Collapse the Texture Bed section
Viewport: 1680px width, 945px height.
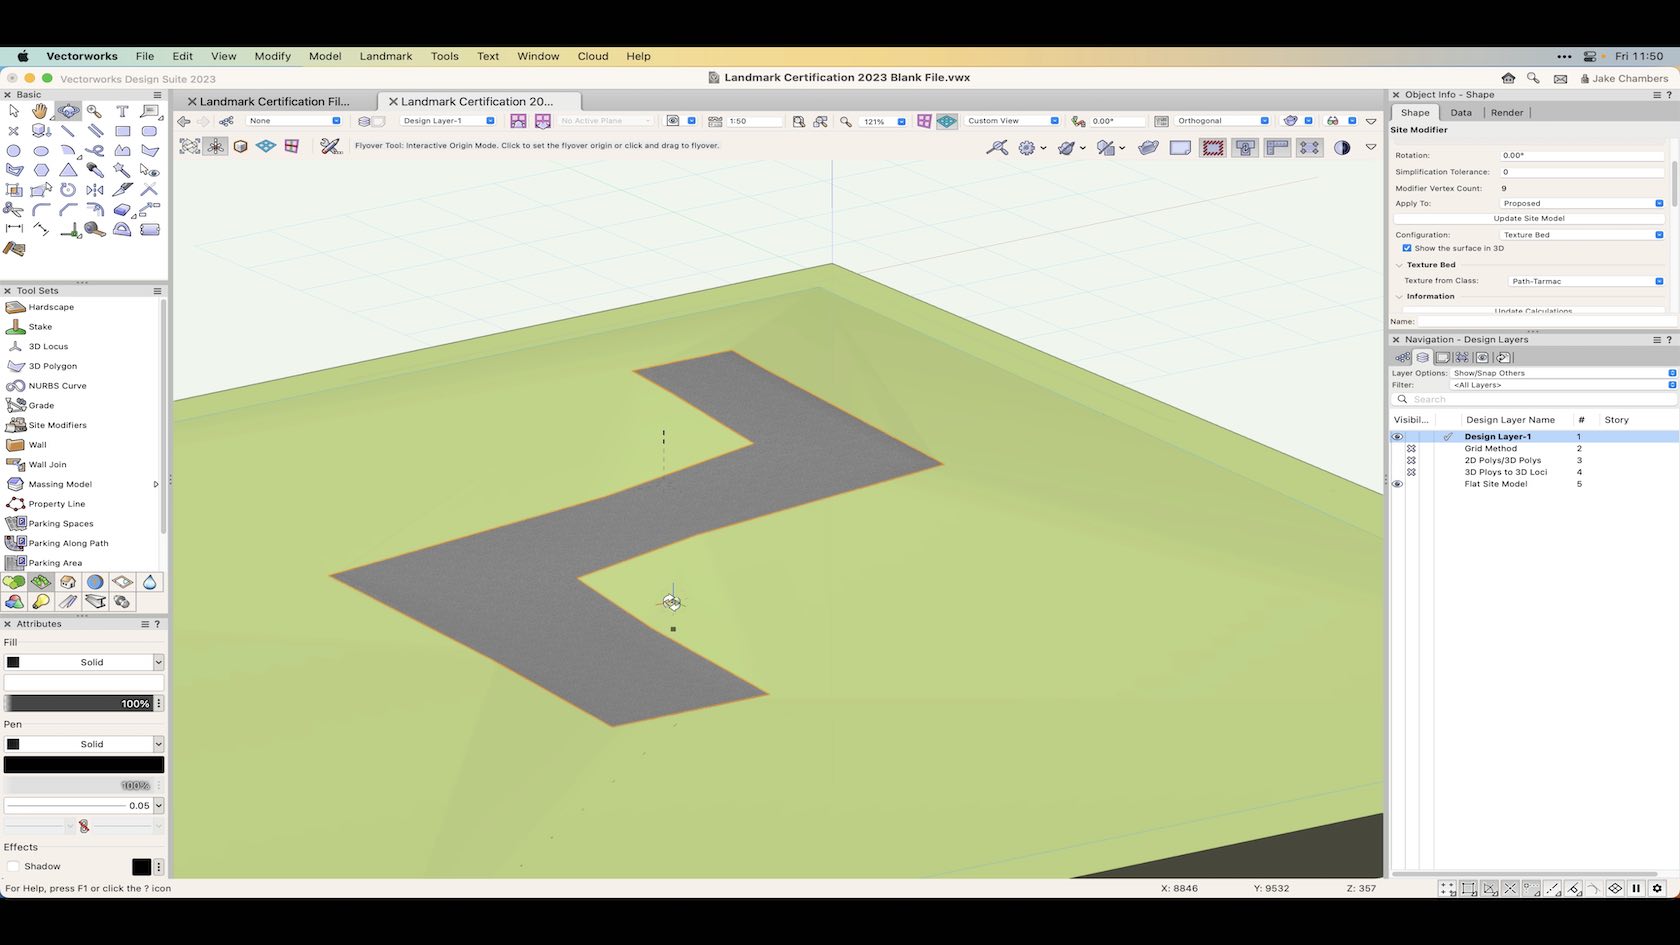pos(1399,264)
